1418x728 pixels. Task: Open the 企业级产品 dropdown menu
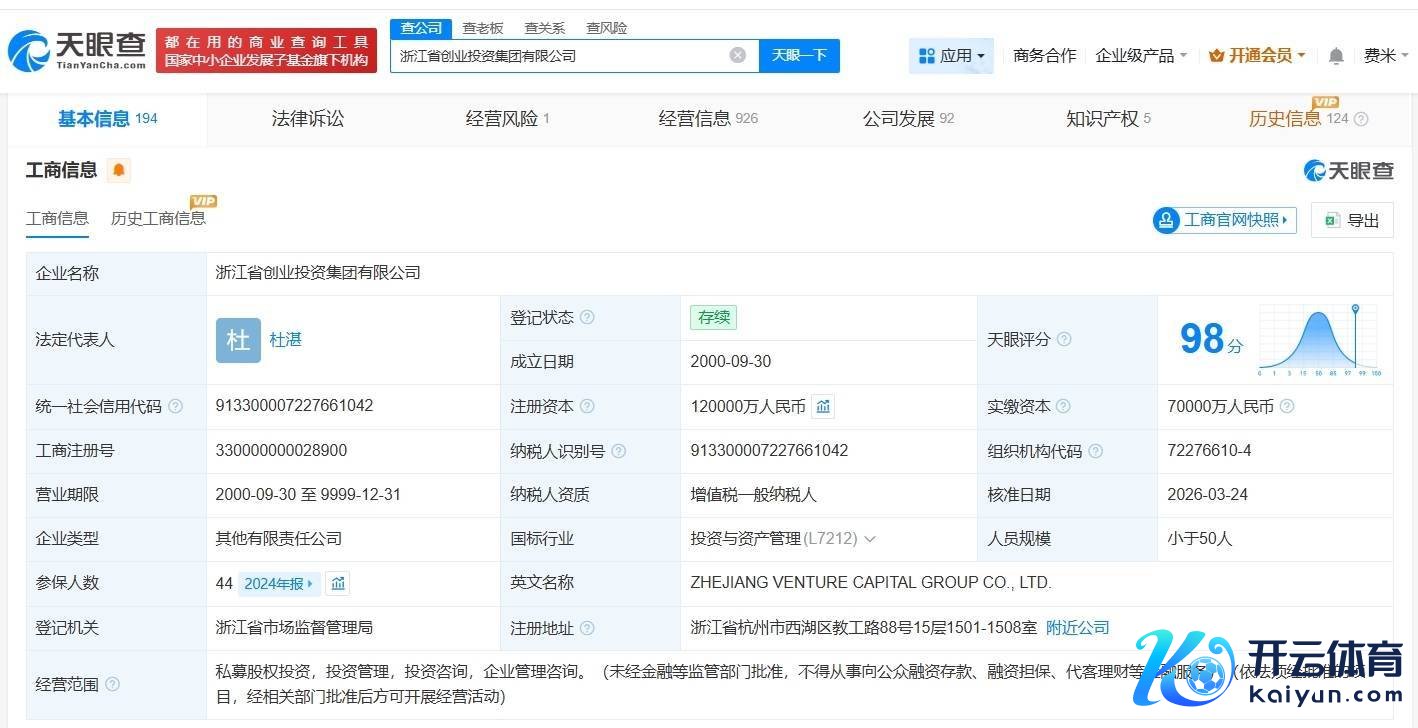[1141, 56]
